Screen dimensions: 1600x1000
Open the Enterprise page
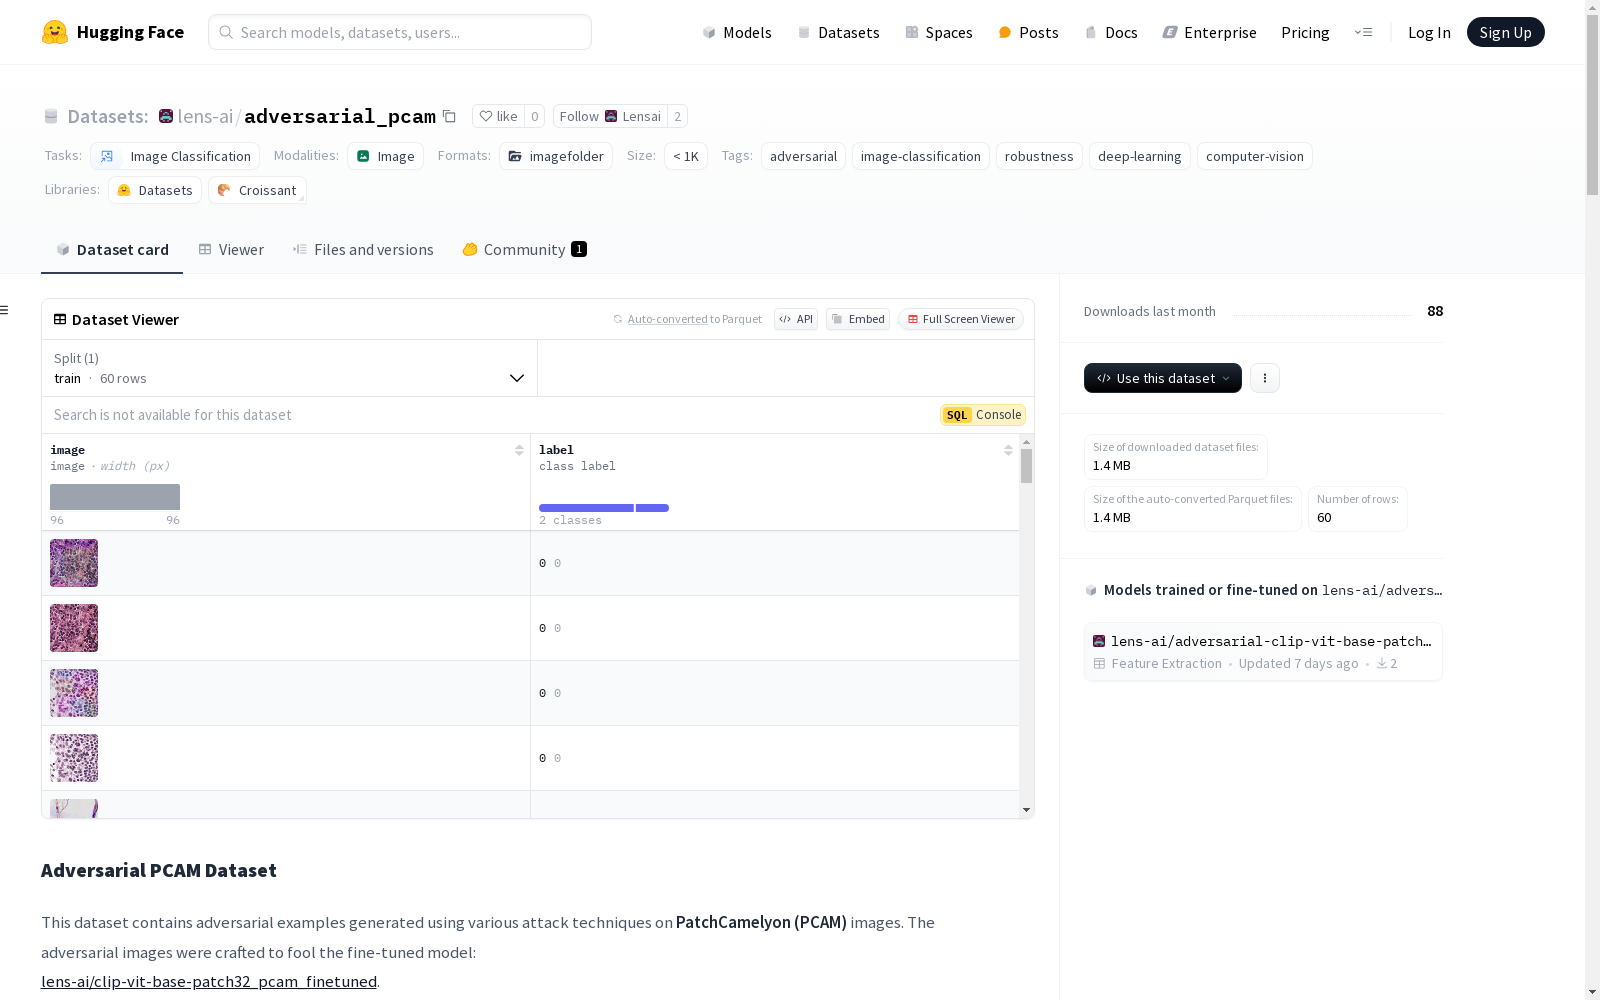[1209, 32]
